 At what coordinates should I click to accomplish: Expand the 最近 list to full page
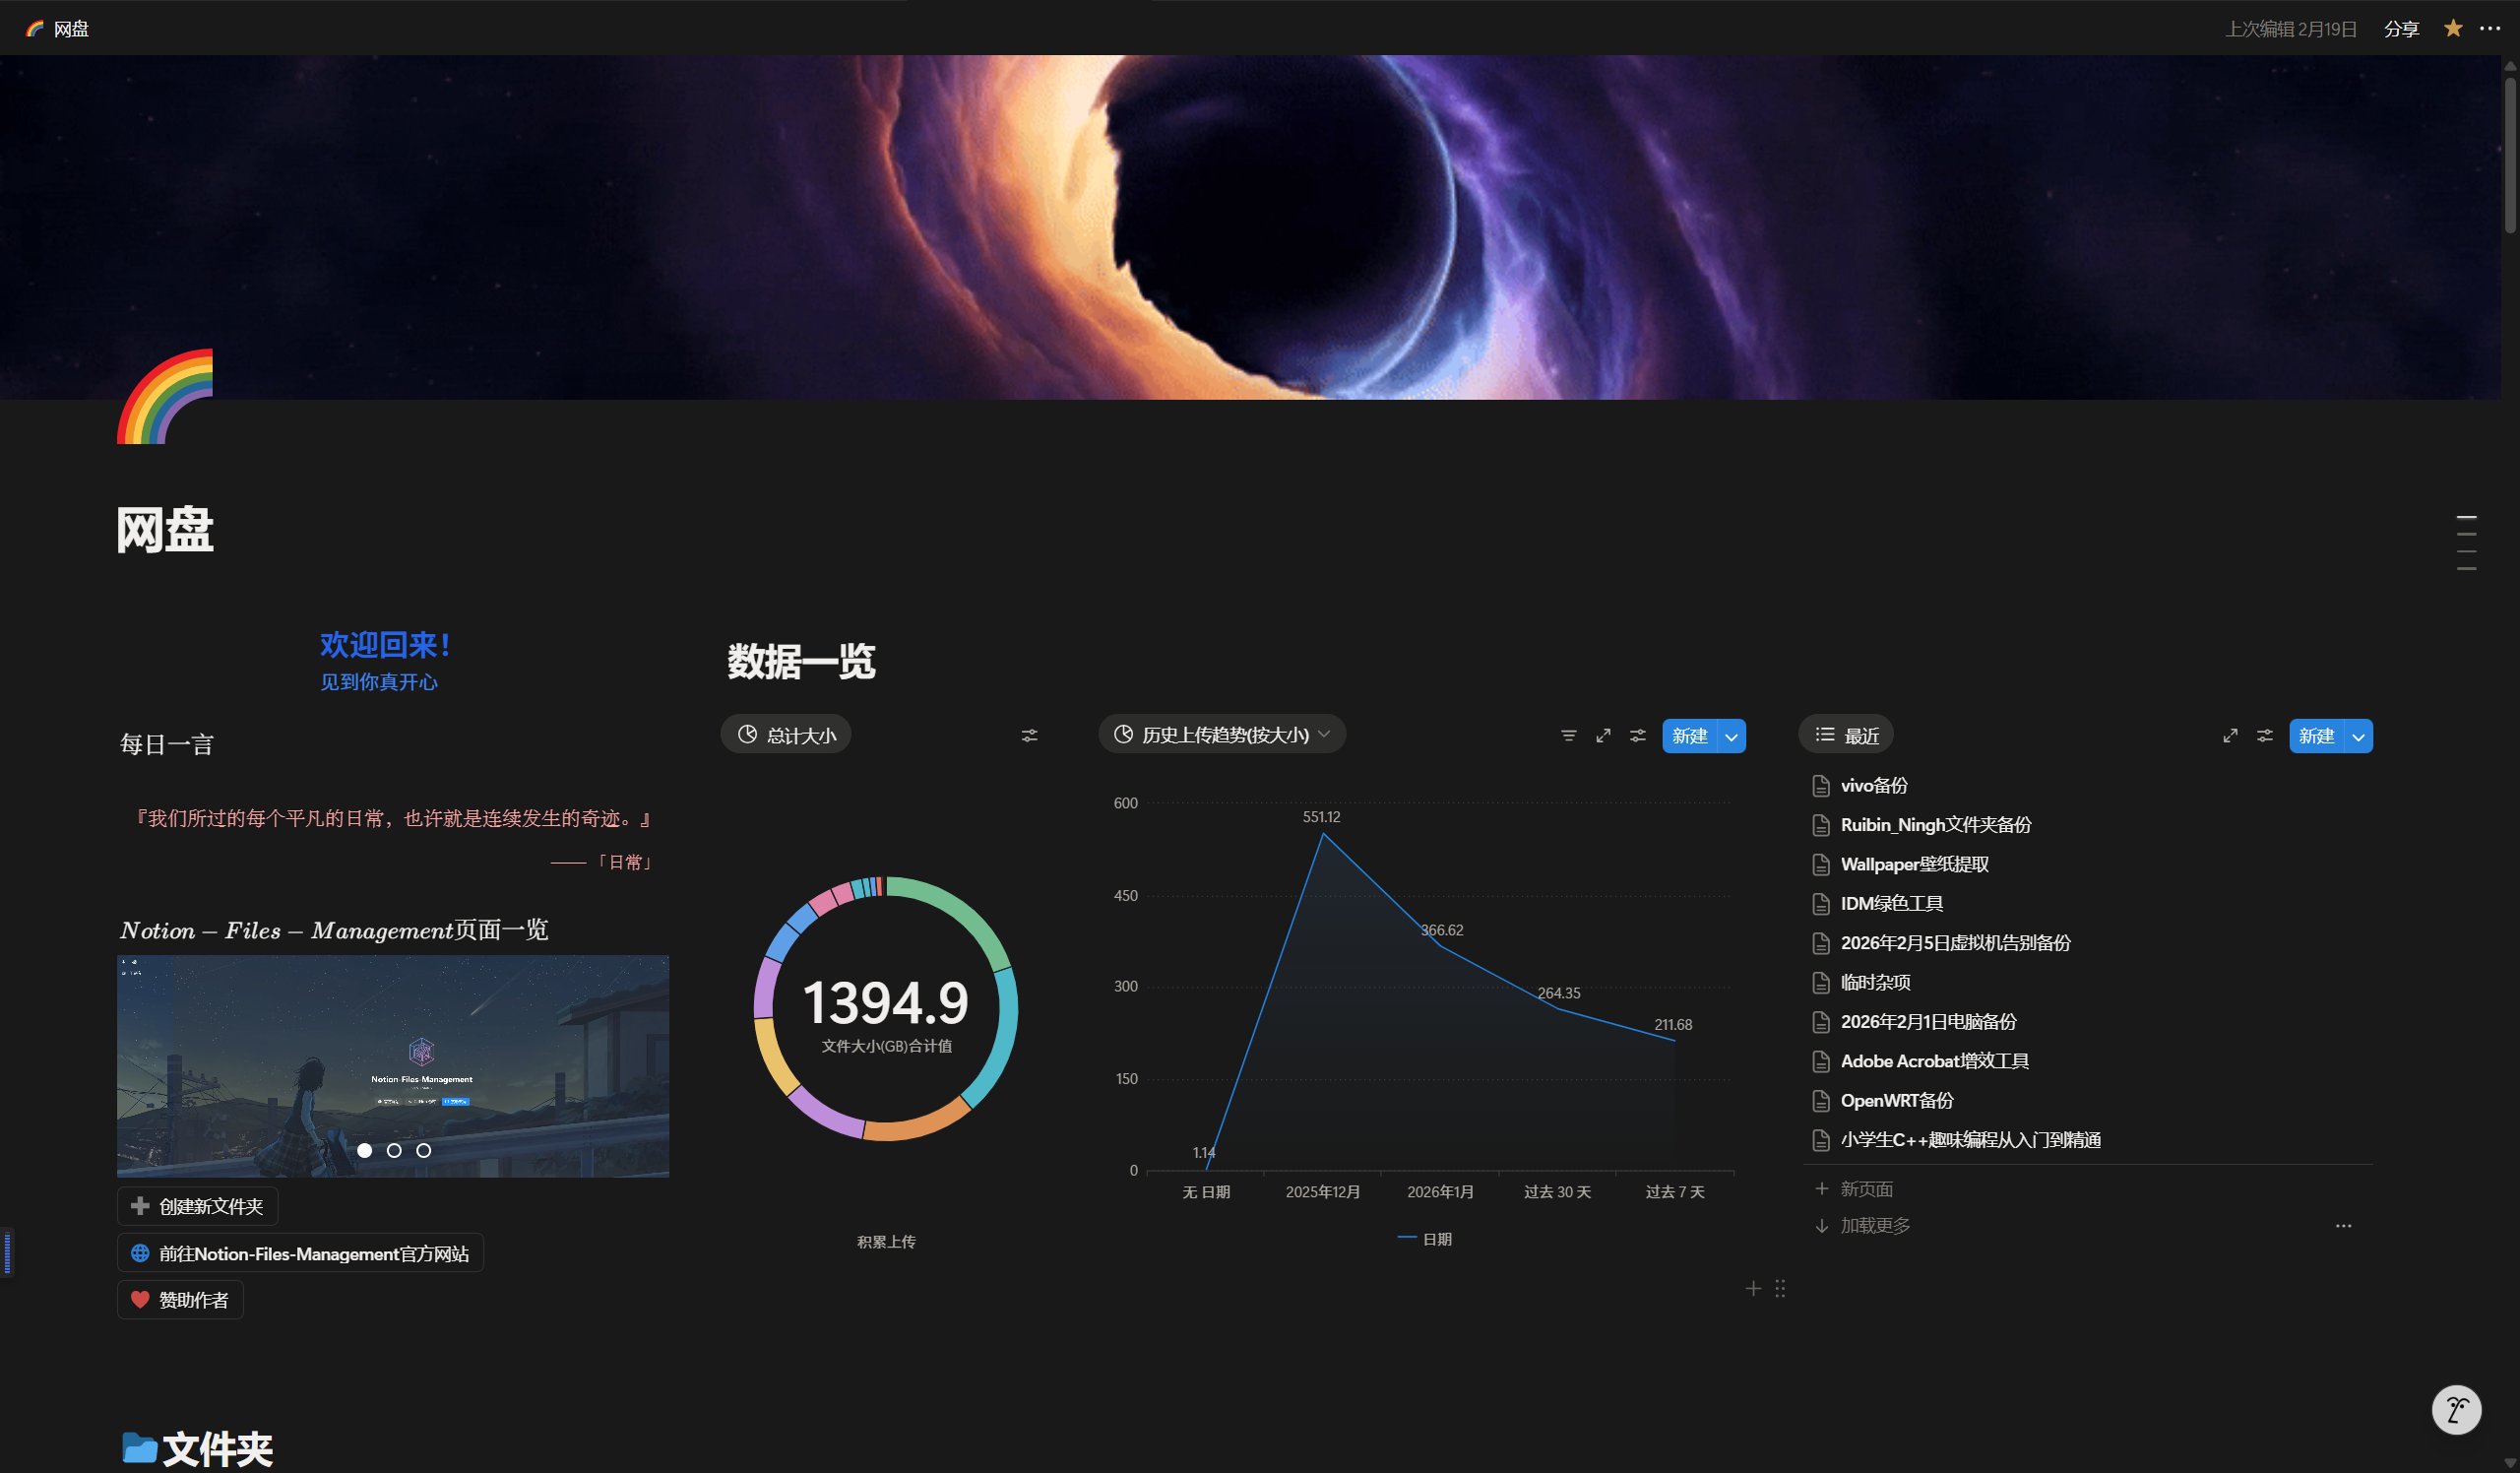tap(2230, 736)
